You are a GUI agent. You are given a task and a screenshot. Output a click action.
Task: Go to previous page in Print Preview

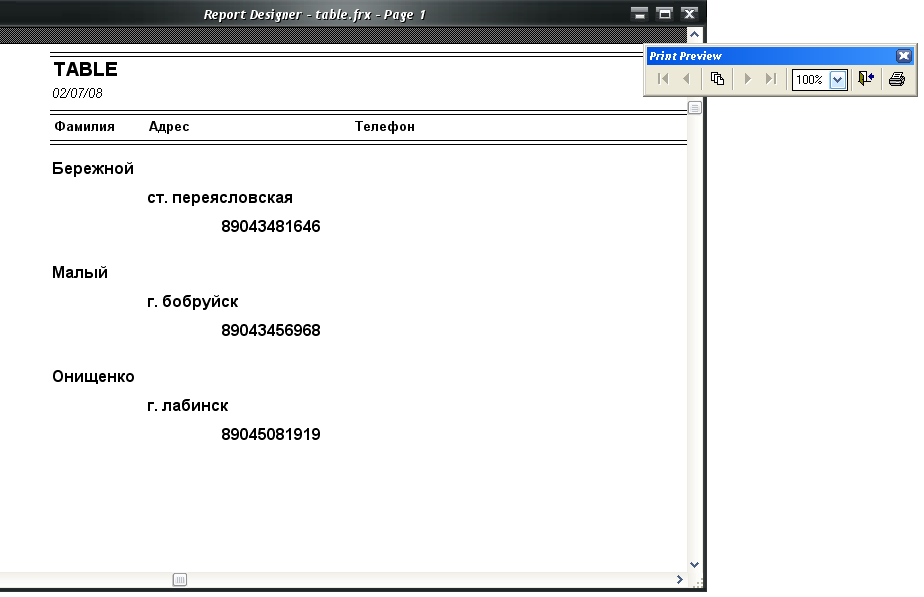point(687,79)
